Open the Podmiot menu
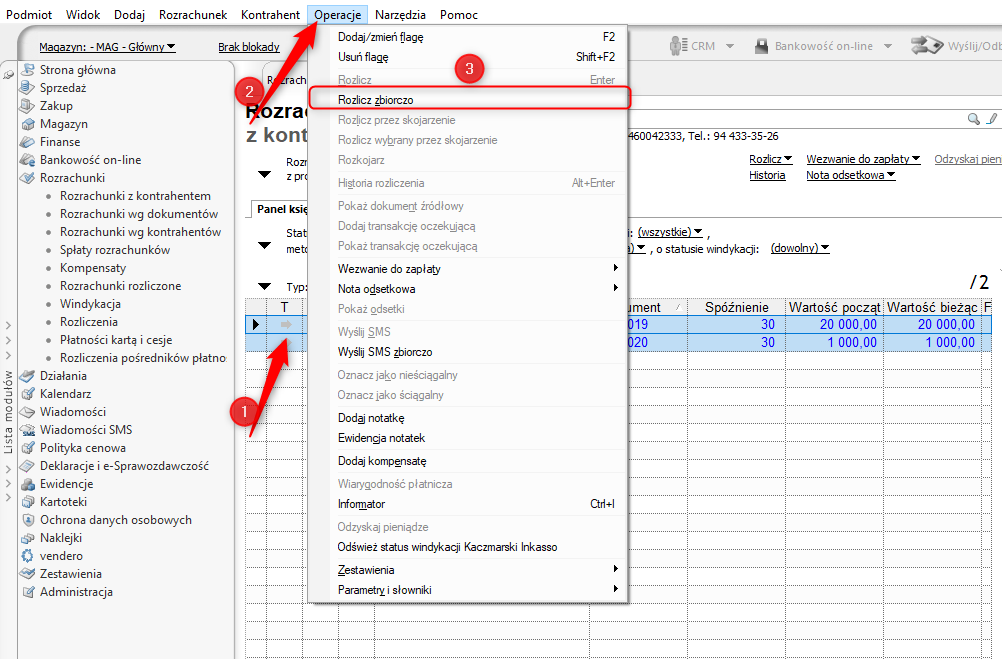The width and height of the screenshot is (1002, 659). pyautogui.click(x=29, y=15)
